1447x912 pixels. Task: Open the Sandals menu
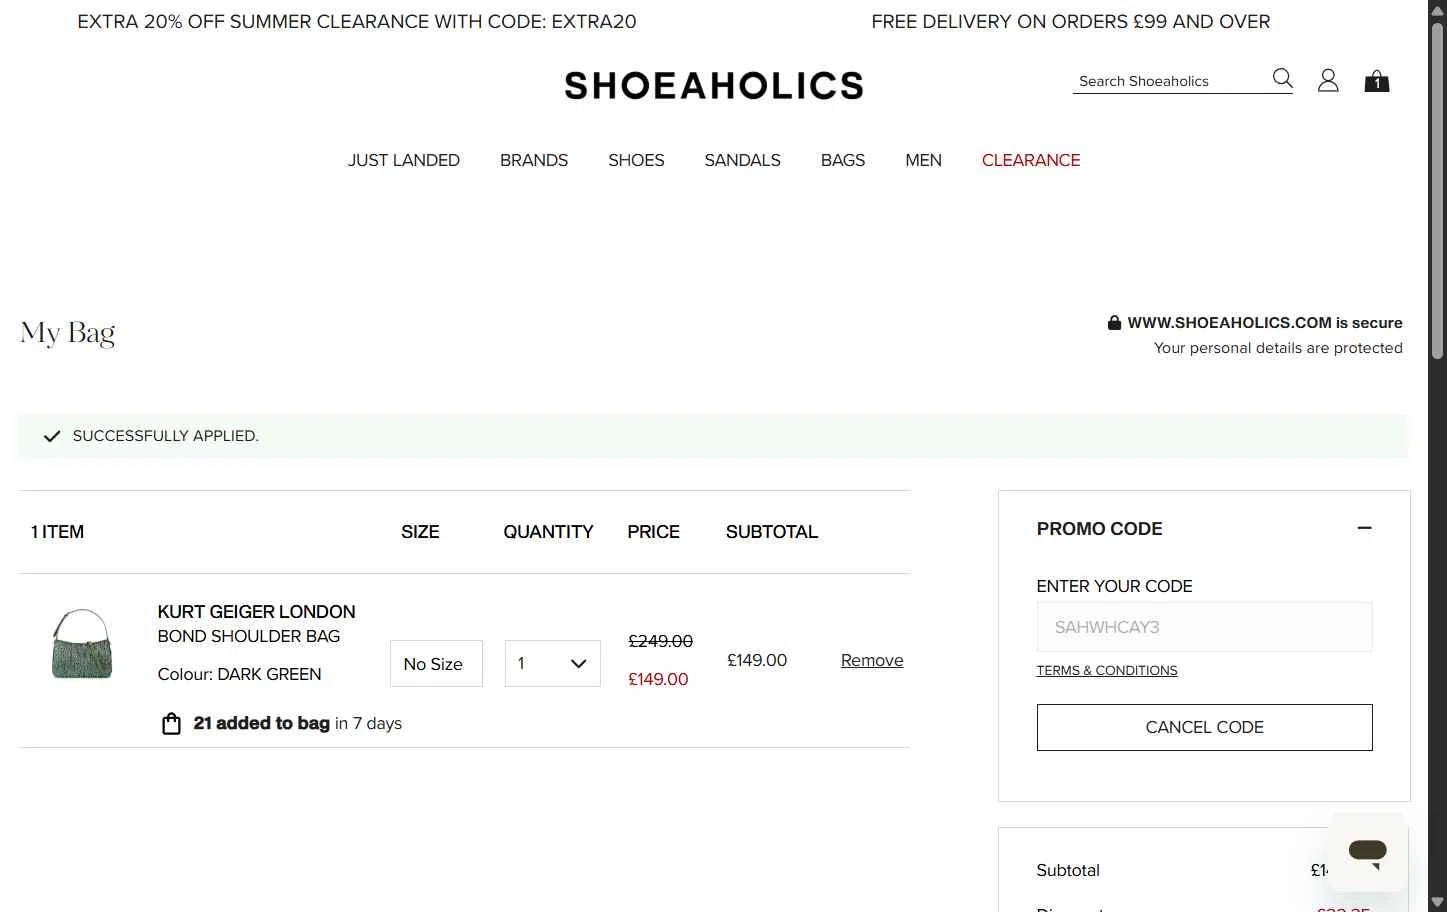click(742, 160)
